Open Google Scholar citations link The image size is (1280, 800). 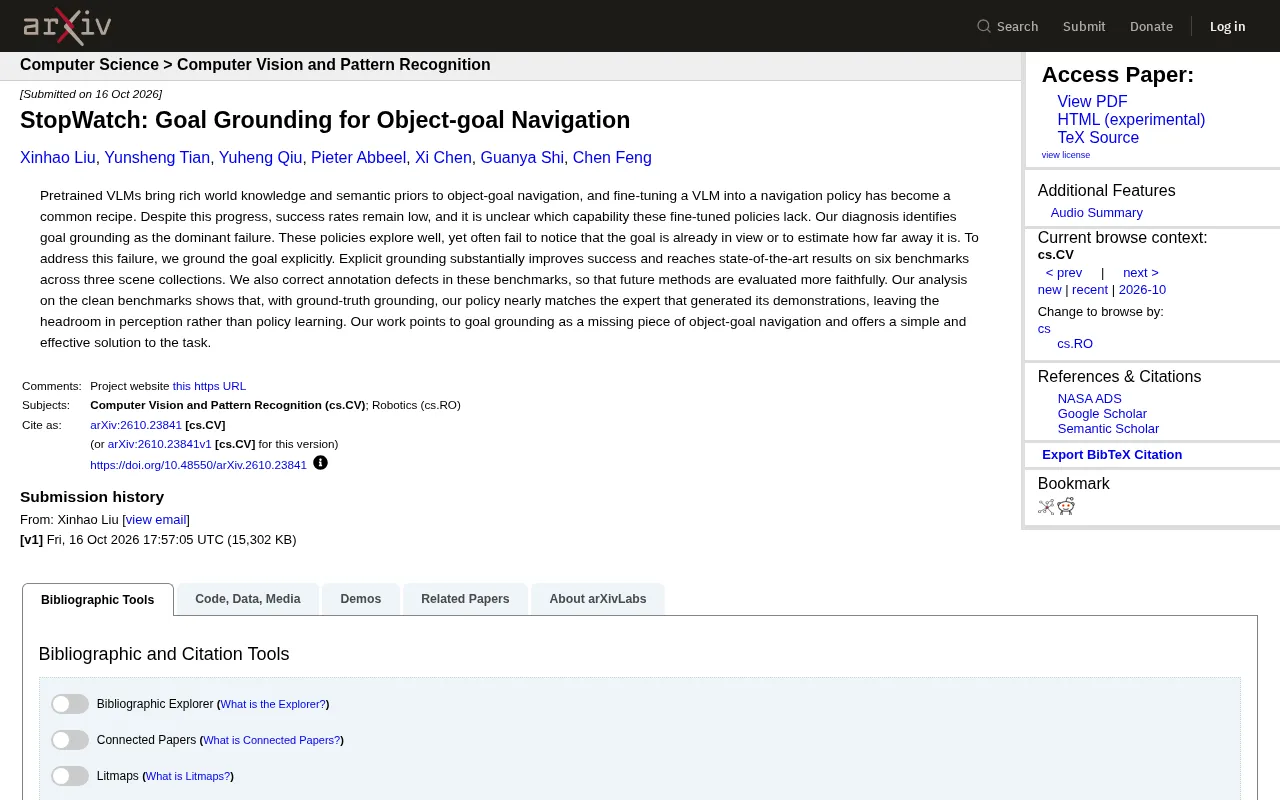tap(1102, 414)
